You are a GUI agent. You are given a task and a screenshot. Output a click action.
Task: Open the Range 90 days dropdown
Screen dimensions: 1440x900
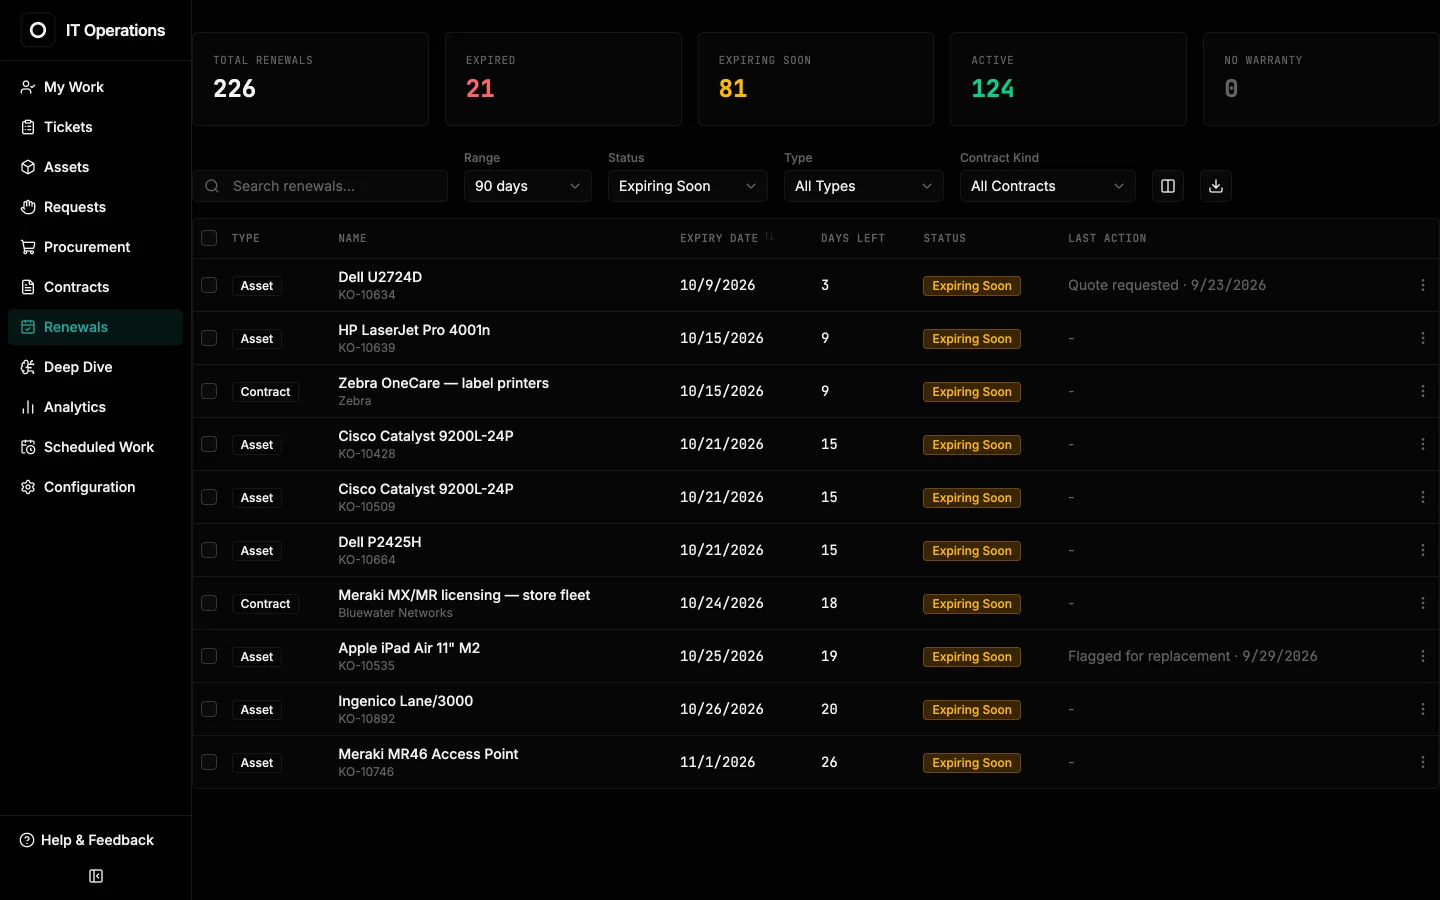[528, 186]
